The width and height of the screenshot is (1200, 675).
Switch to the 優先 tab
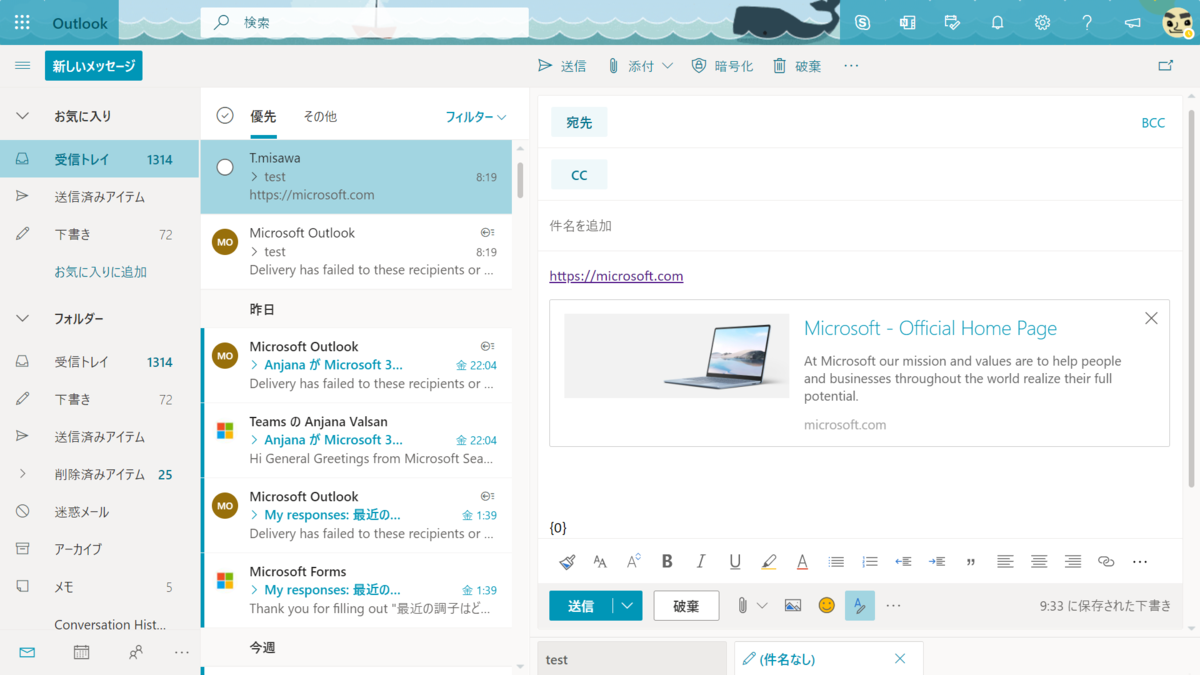click(263, 117)
